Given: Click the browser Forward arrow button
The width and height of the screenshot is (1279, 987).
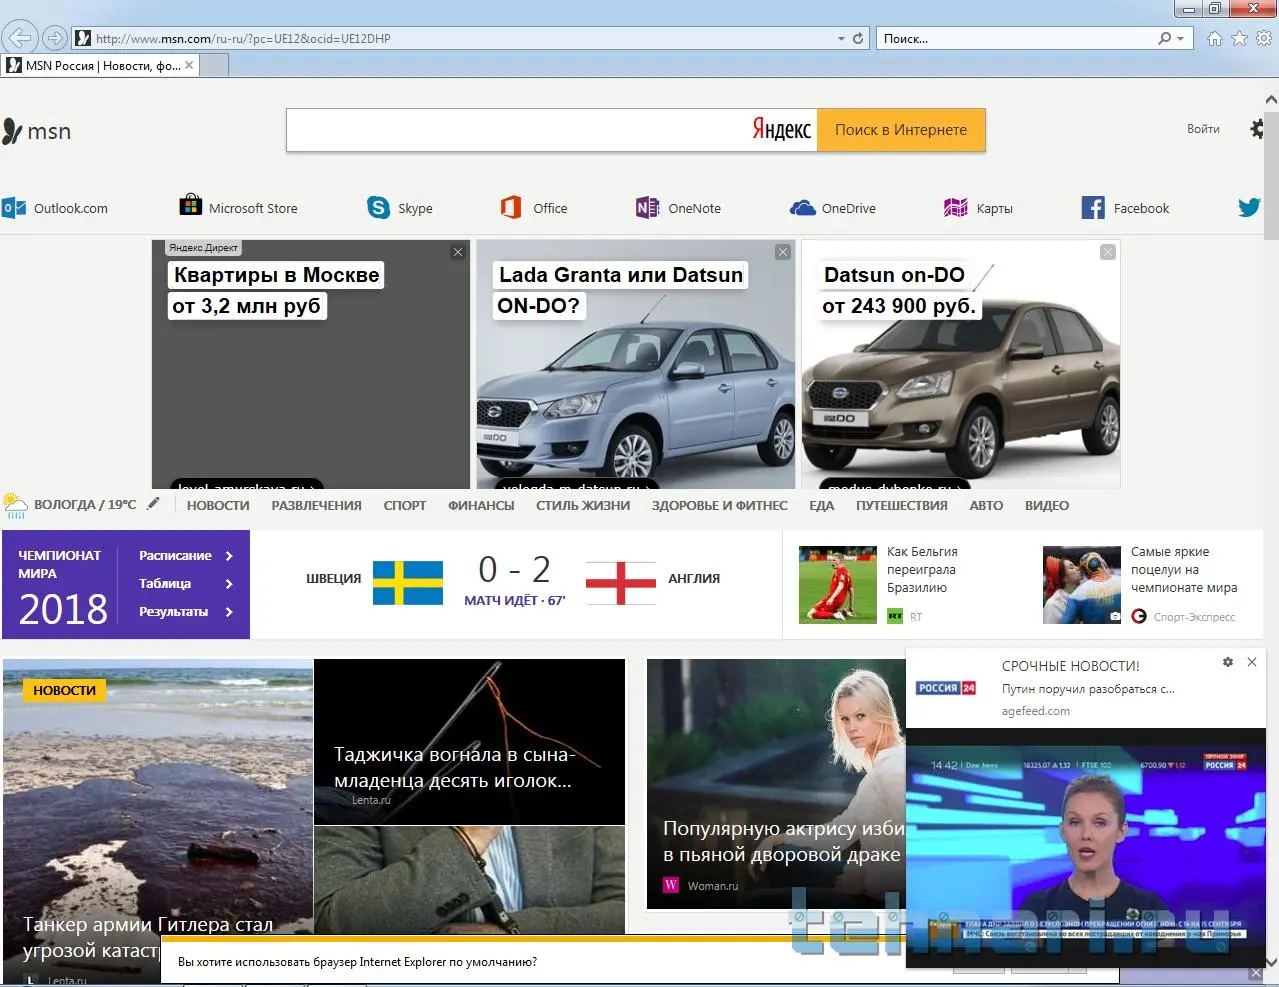Looking at the screenshot, I should (55, 38).
